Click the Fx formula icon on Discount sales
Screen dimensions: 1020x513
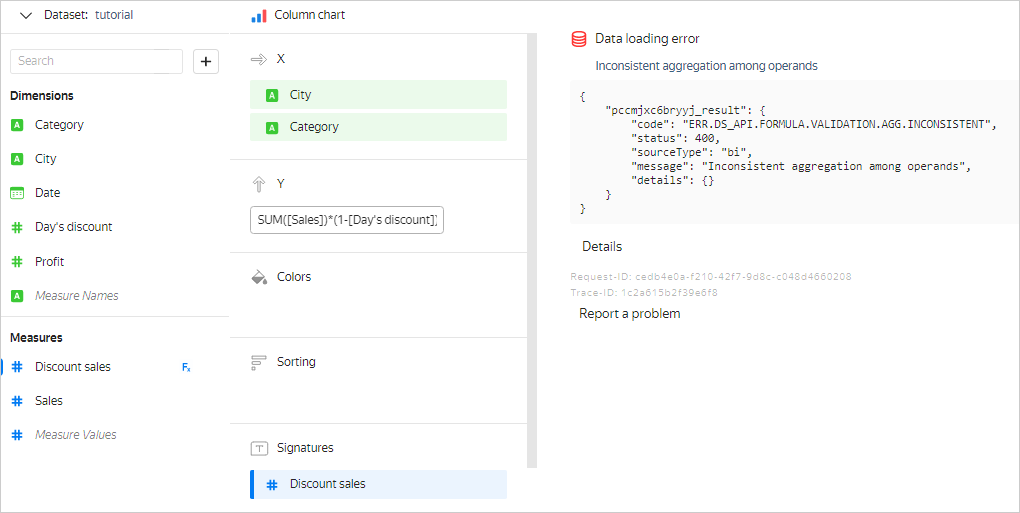[x=186, y=367]
